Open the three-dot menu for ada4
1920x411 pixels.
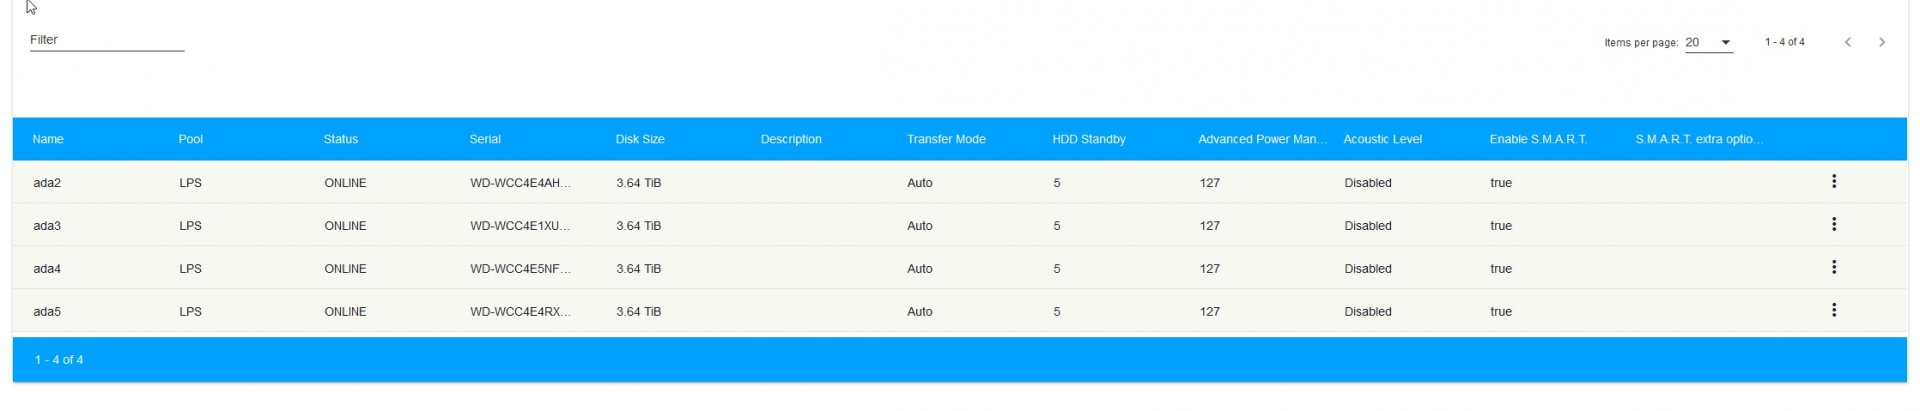(x=1833, y=268)
